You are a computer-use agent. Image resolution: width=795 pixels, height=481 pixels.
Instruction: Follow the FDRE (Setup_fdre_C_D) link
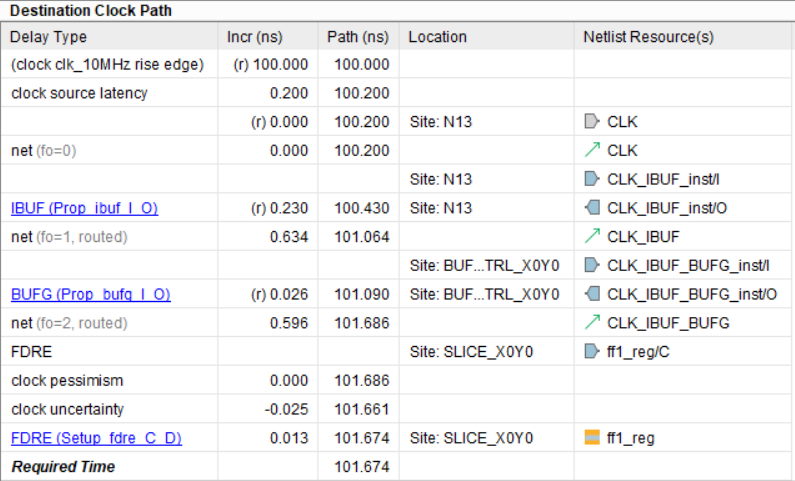(x=96, y=438)
